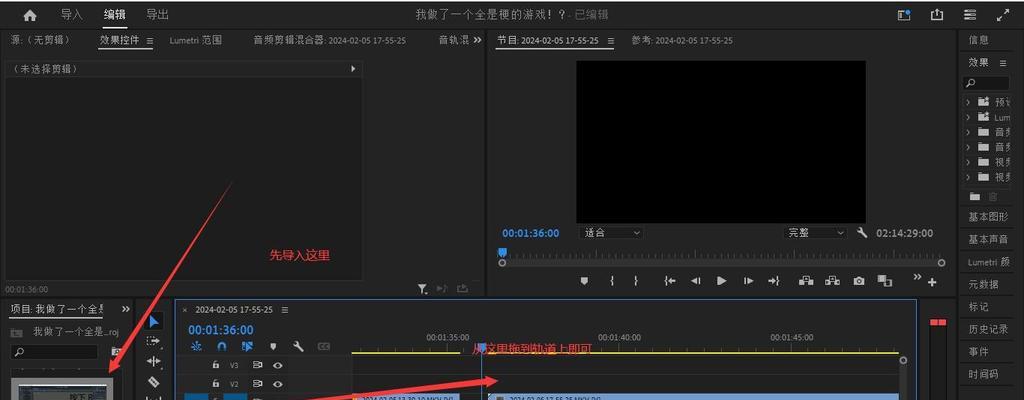Step back one frame
The height and width of the screenshot is (400, 1024).
[696, 281]
